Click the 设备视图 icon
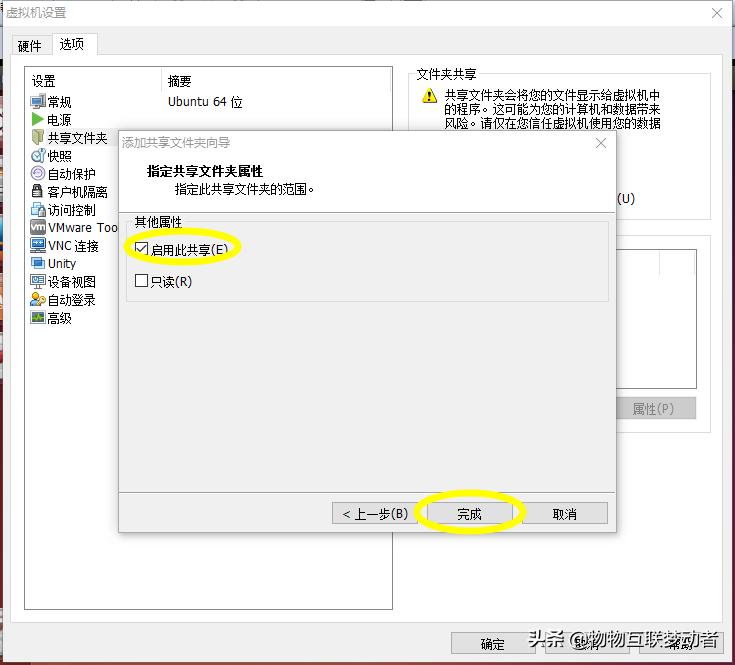The width and height of the screenshot is (735, 665). pyautogui.click(x=38, y=281)
